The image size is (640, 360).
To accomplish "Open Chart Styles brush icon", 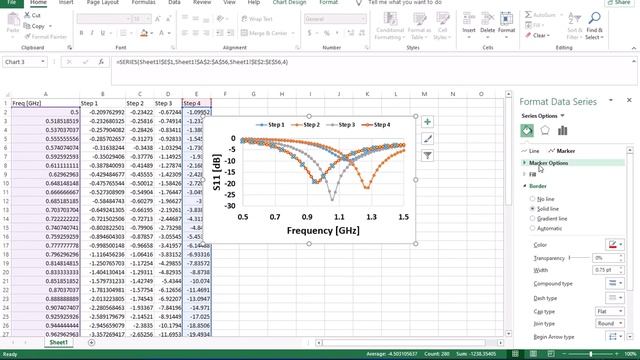I will pyautogui.click(x=427, y=139).
